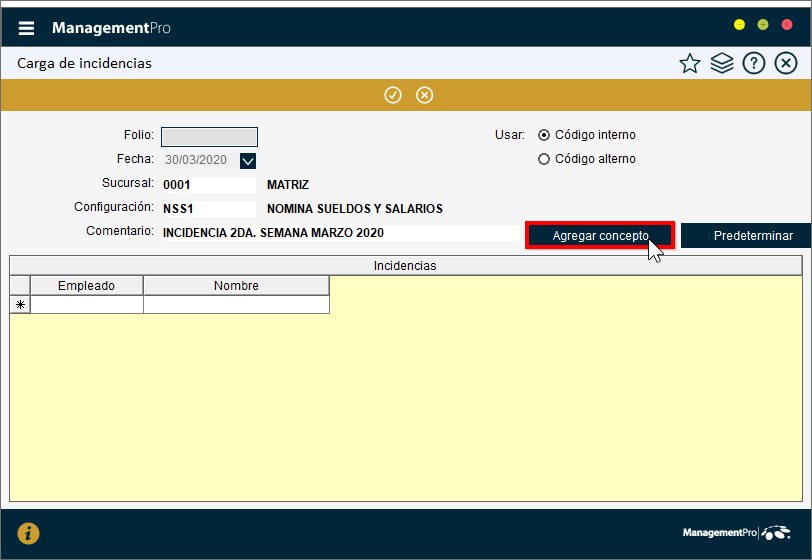This screenshot has height=560, width=812.
Task: Click the yellow minimize window dot
Action: coord(739,24)
